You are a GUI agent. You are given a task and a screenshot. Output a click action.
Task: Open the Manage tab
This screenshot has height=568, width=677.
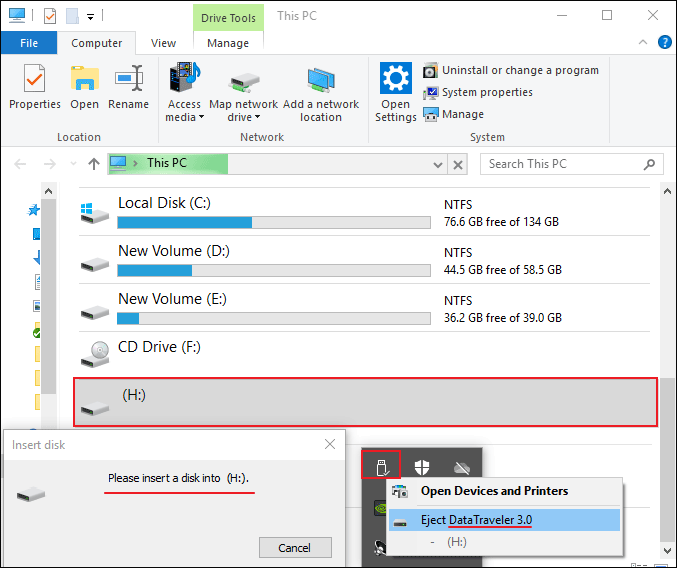click(x=228, y=43)
